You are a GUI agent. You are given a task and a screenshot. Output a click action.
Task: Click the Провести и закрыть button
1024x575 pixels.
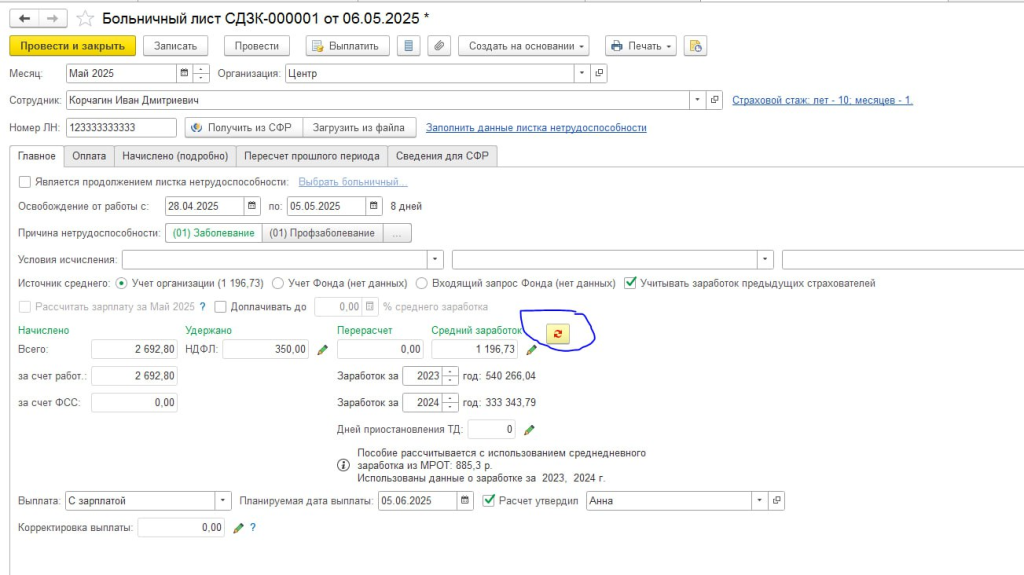[72, 46]
